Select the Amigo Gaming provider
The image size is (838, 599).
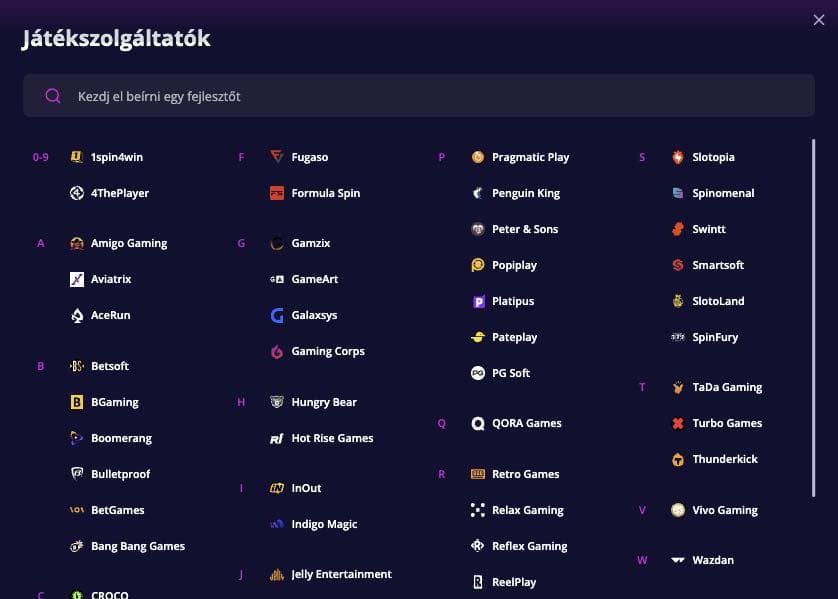[x=128, y=243]
